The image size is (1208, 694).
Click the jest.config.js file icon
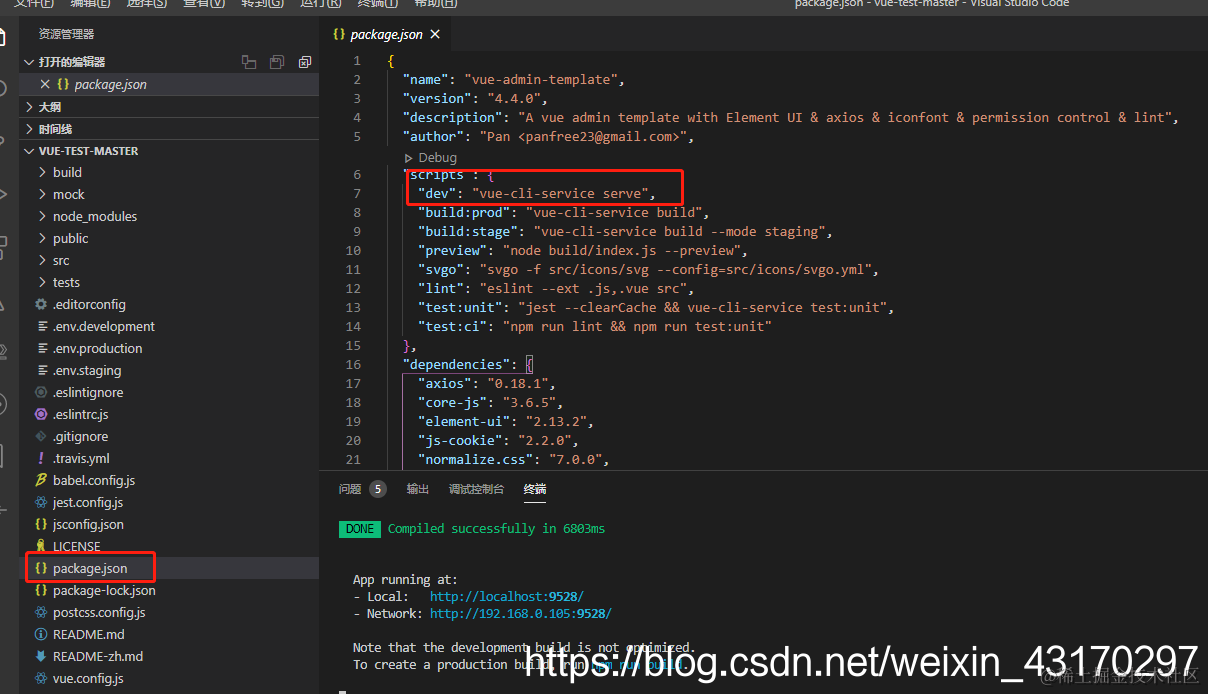[41, 503]
